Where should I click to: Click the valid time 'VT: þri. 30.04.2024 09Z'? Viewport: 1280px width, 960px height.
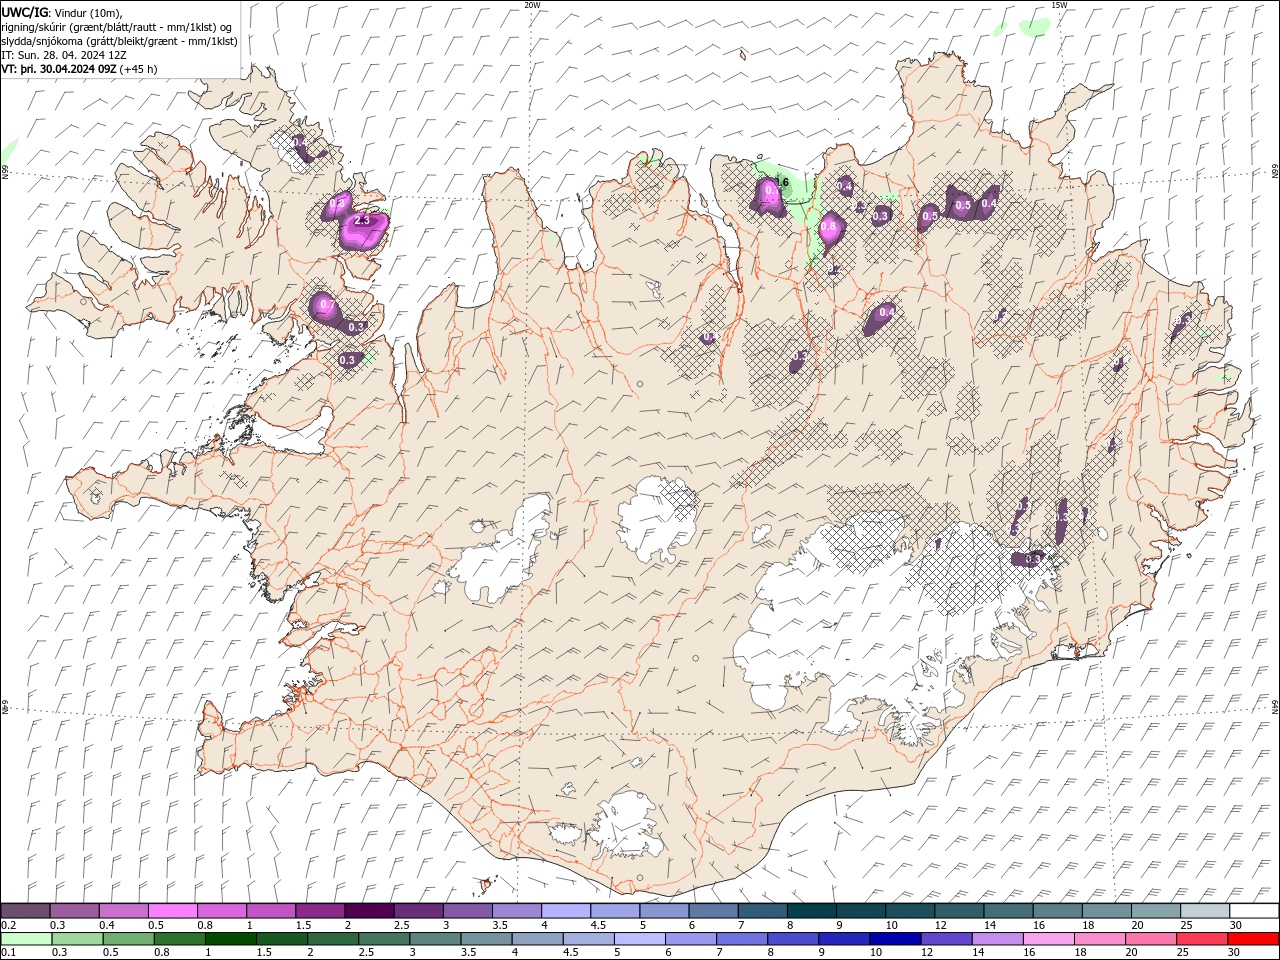click(x=59, y=69)
